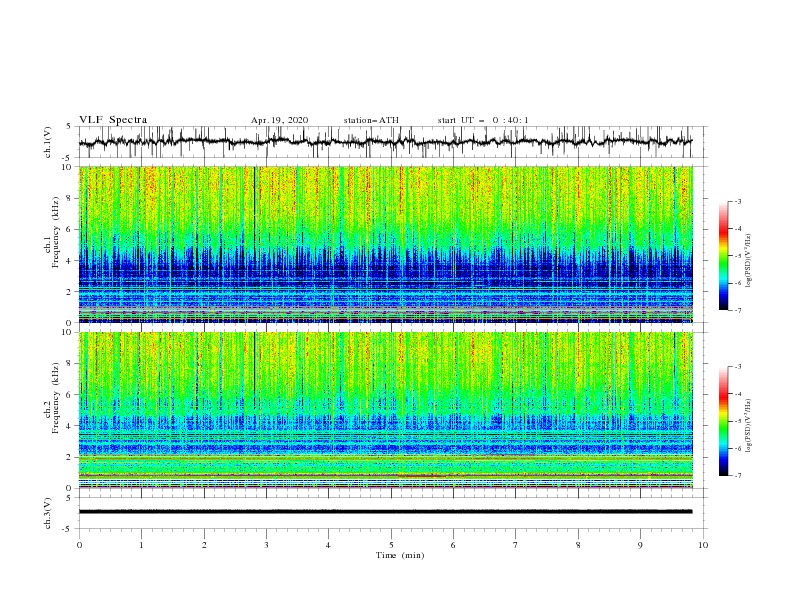Click the "station=ATH" label
792x612 pixels.
coord(371,120)
